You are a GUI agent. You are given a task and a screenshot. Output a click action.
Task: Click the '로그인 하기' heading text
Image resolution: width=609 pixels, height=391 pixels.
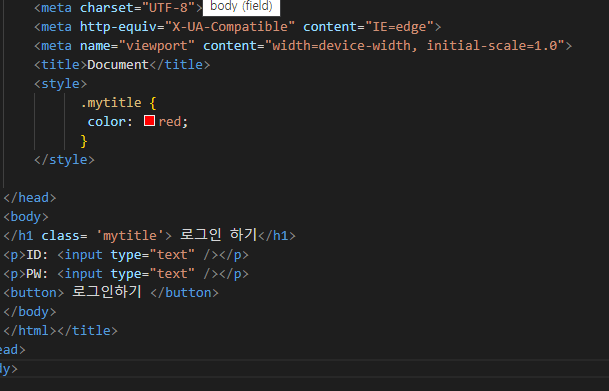[218, 235]
